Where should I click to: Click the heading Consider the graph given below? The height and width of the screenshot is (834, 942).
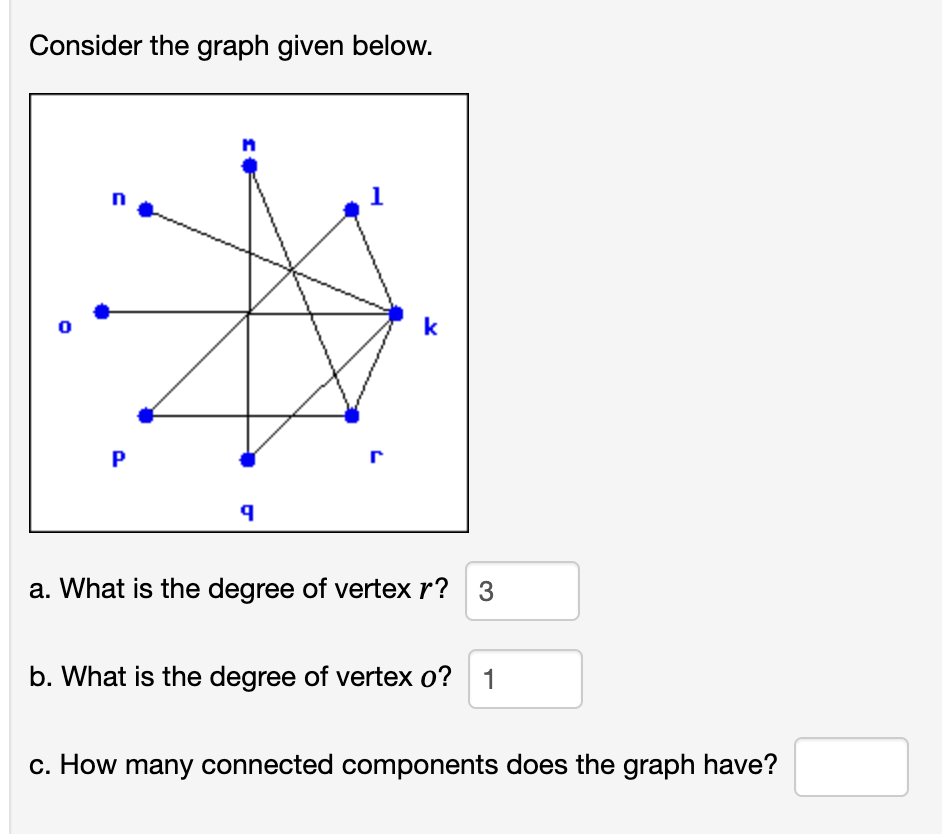tap(232, 46)
